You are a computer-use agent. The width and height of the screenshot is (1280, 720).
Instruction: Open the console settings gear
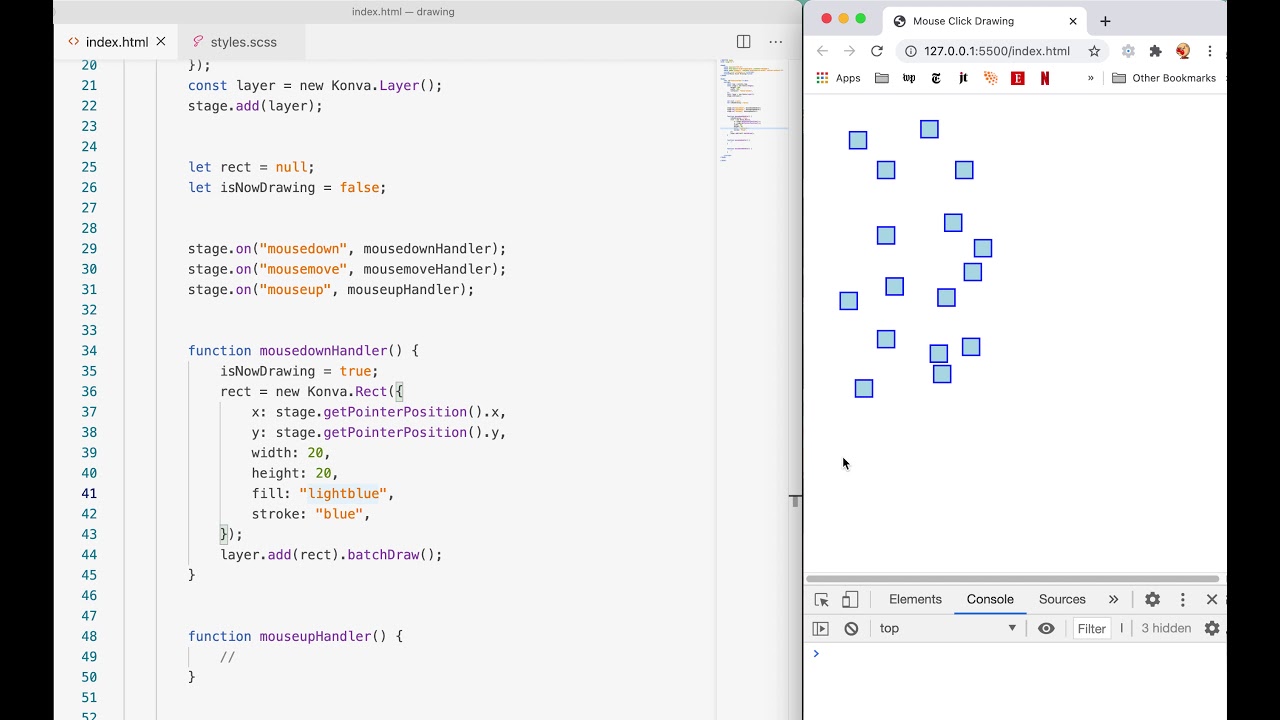pos(1212,629)
